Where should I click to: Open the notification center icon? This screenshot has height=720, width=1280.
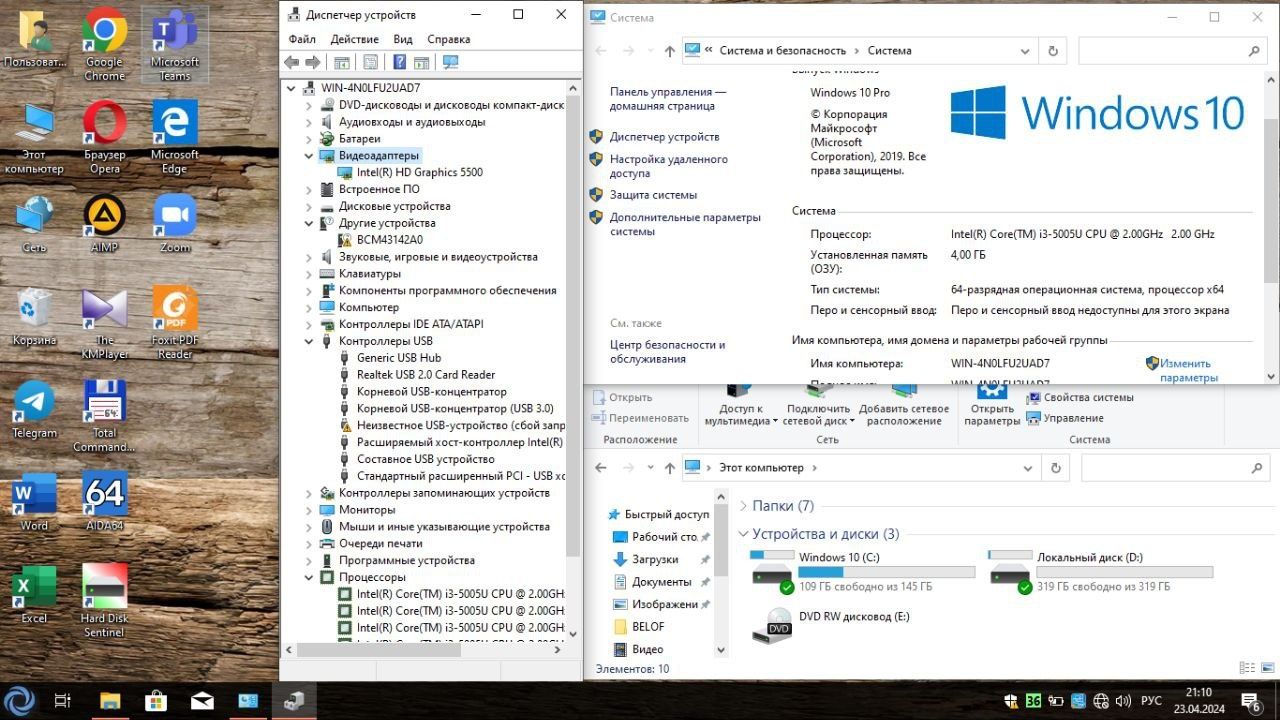coord(1250,700)
